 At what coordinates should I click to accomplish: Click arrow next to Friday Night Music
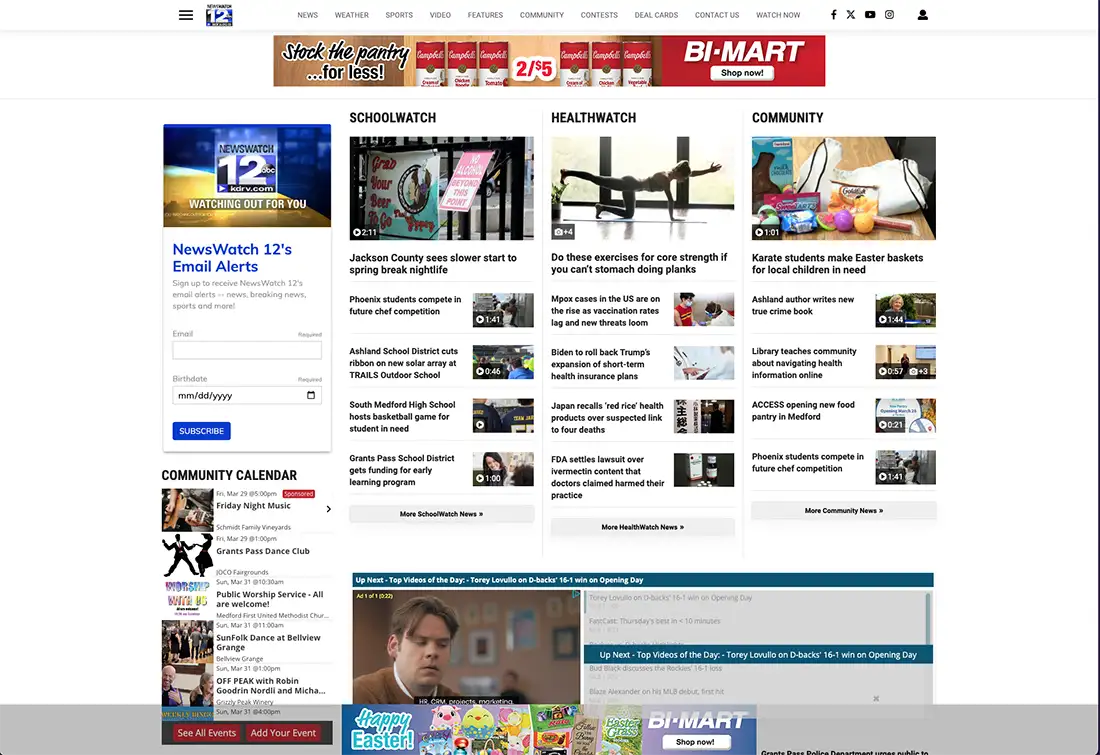coord(328,509)
